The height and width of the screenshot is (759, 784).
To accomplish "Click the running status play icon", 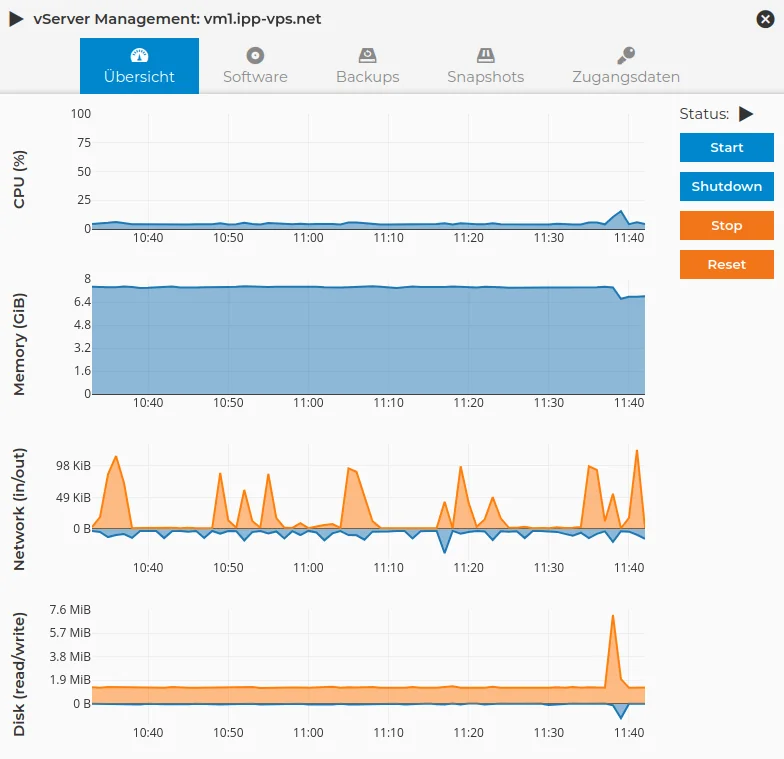I will (x=746, y=114).
